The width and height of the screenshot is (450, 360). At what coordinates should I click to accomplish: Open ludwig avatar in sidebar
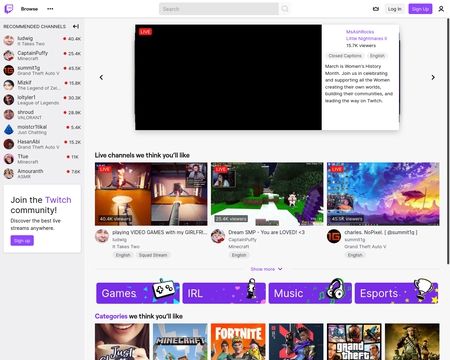tap(9, 41)
